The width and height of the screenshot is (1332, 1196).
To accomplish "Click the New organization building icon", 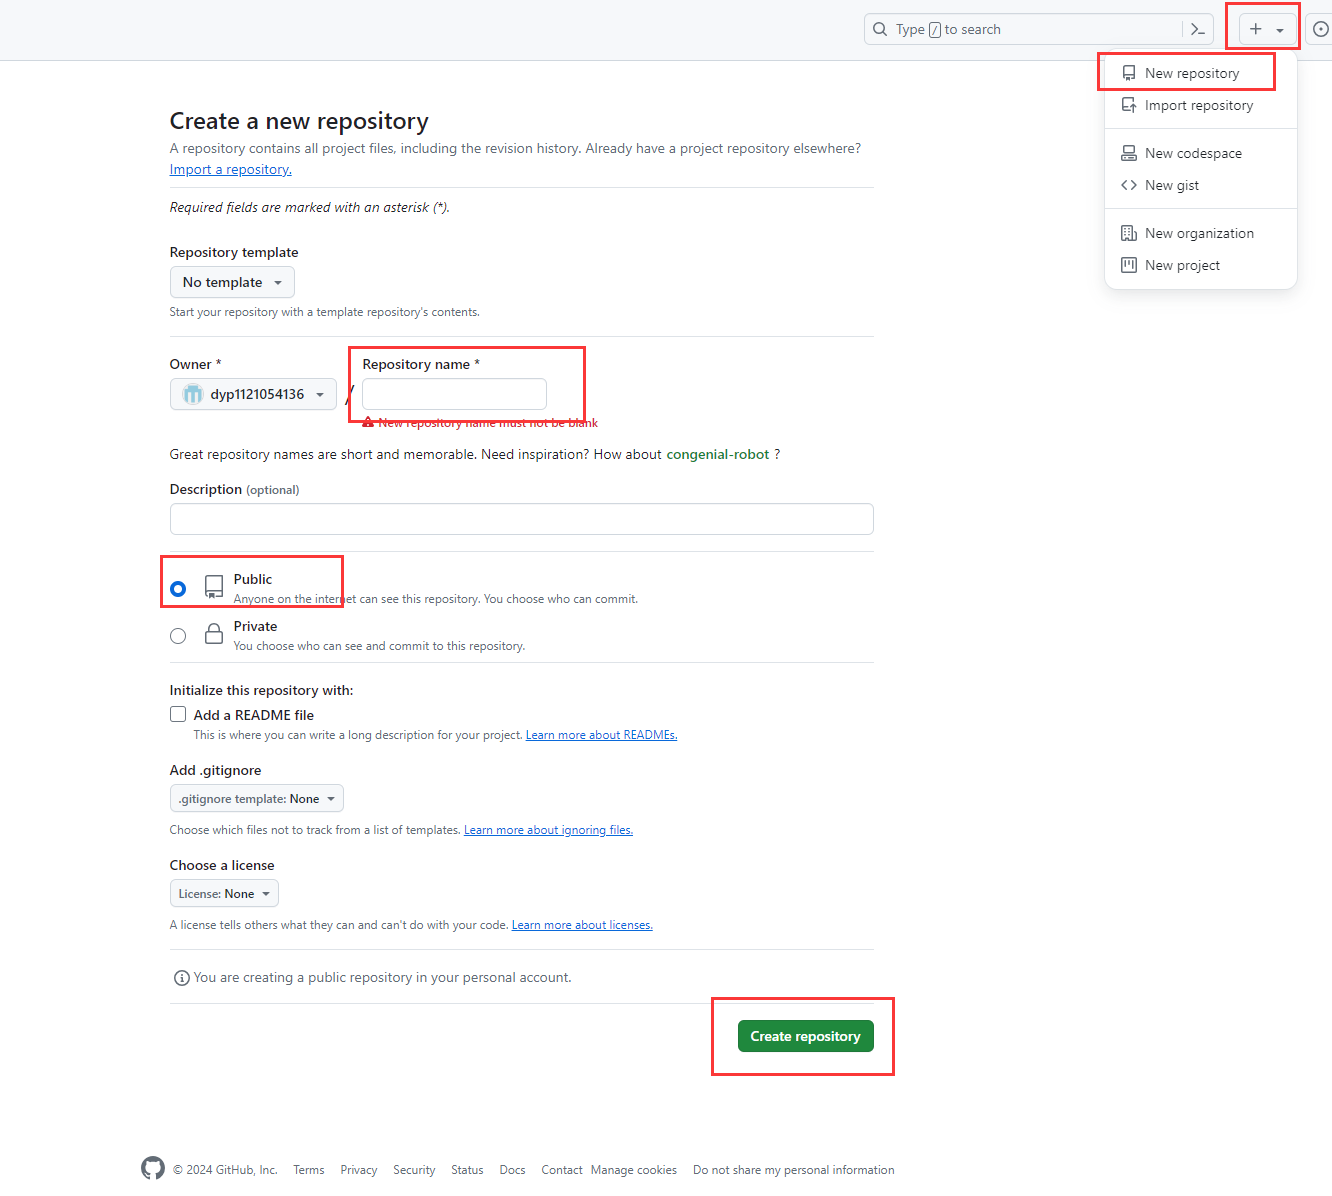I will [1129, 233].
